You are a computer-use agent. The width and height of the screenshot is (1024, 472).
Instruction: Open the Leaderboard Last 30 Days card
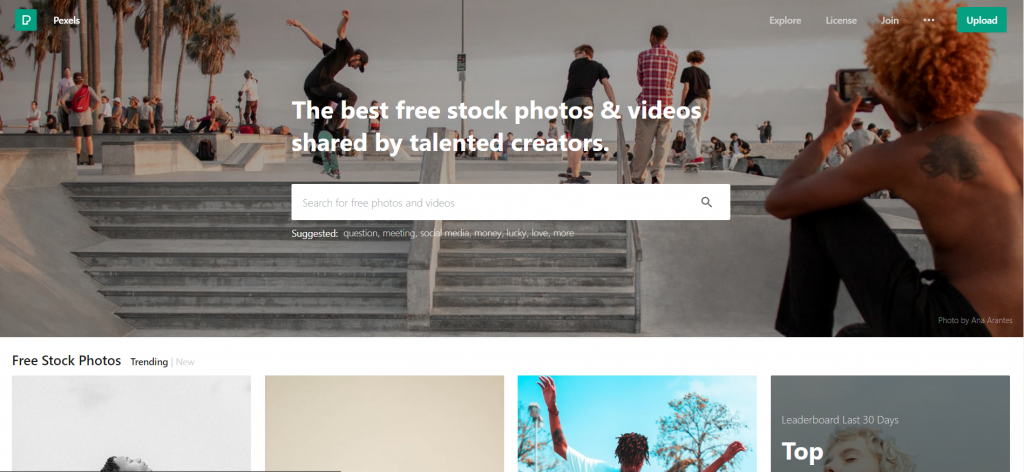point(890,424)
